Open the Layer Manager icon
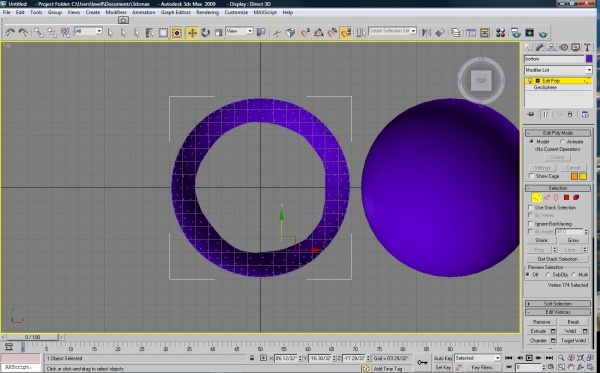Image resolution: width=600 pixels, height=373 pixels. 455,33
